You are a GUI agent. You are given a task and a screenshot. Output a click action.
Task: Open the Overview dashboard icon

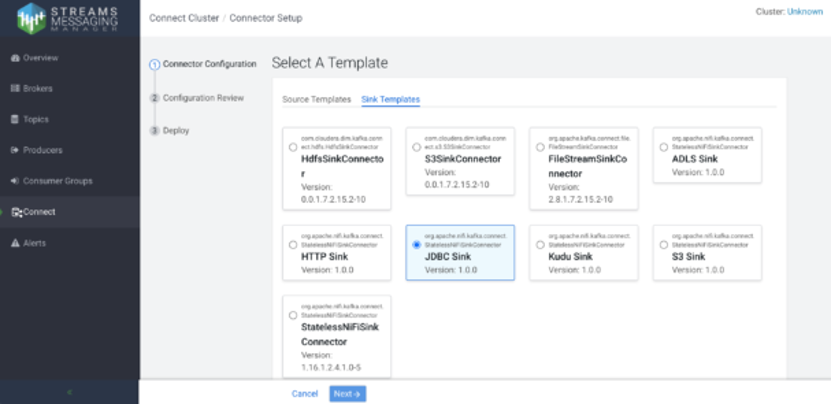click(x=15, y=58)
